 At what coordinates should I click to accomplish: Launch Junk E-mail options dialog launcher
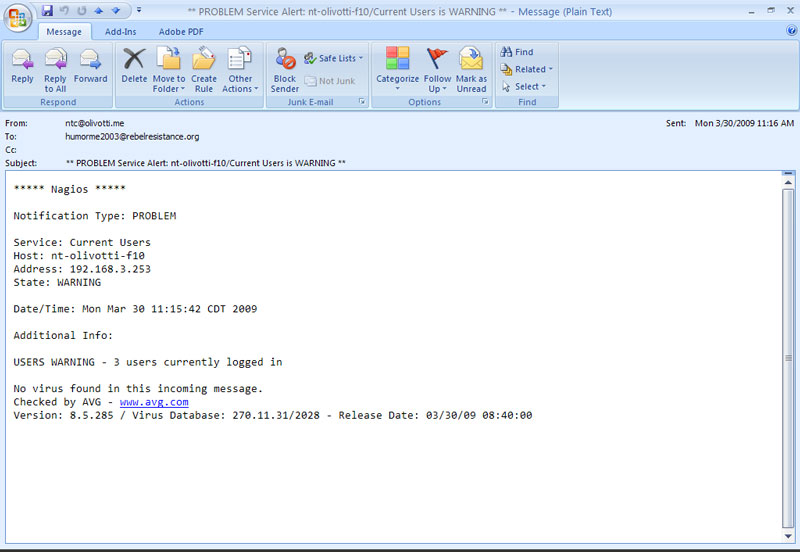[x=362, y=102]
